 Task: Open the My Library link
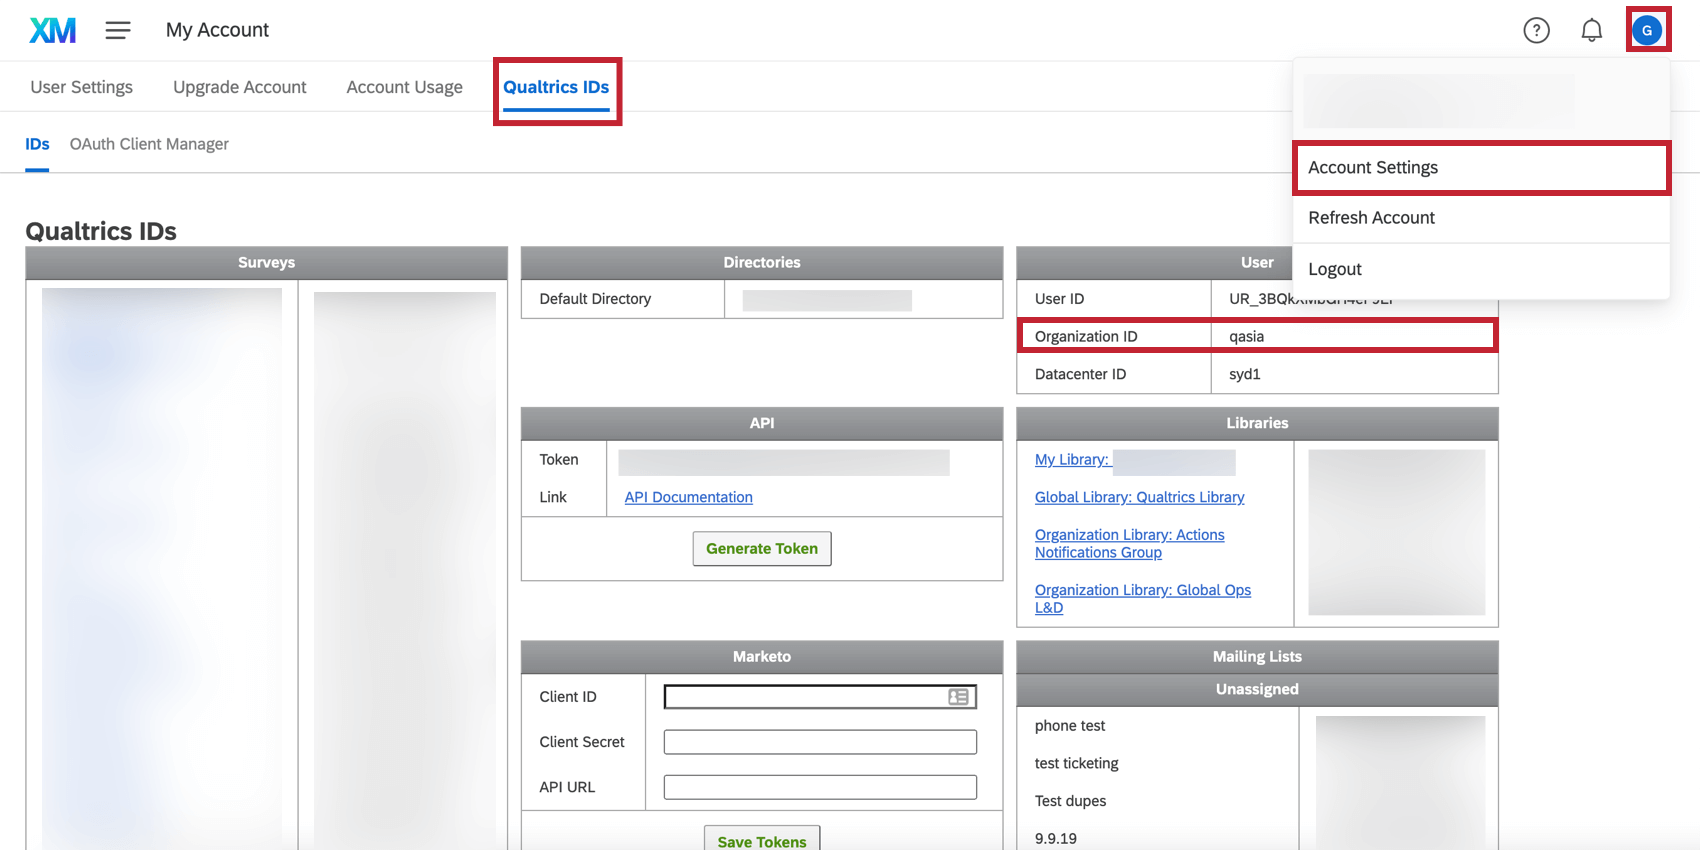(1072, 459)
